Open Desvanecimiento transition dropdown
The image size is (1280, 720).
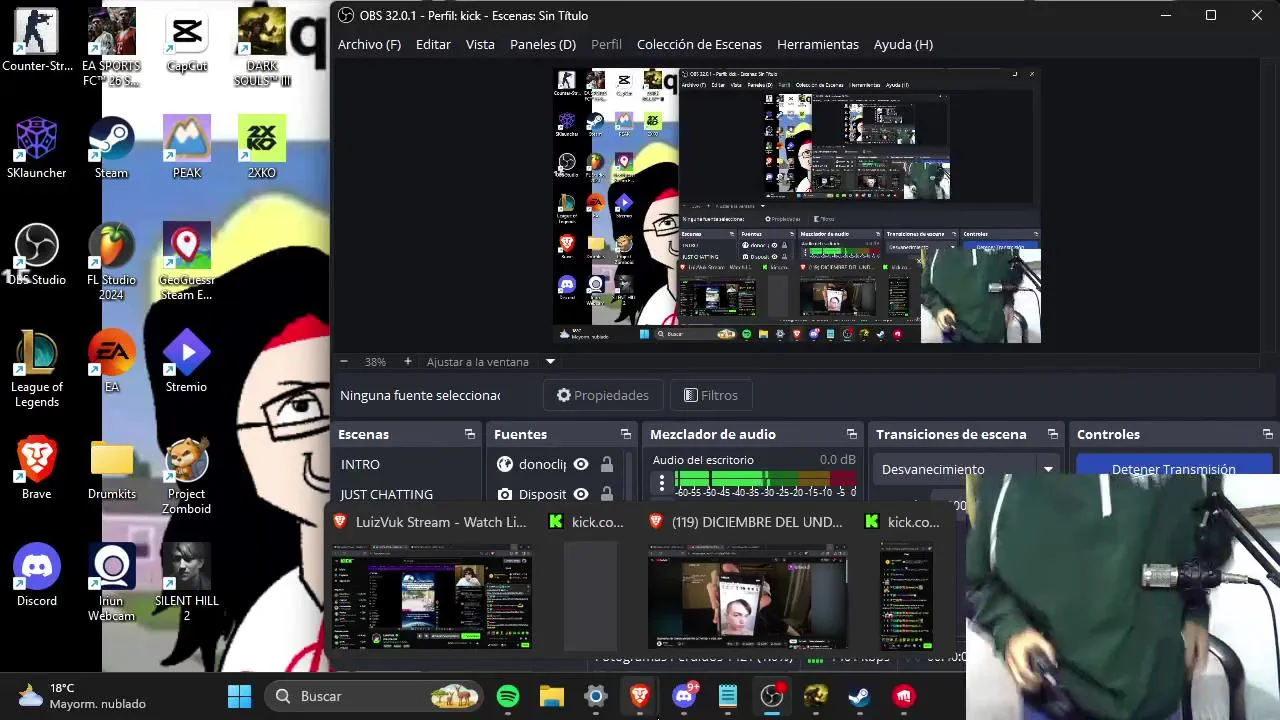(x=966, y=469)
